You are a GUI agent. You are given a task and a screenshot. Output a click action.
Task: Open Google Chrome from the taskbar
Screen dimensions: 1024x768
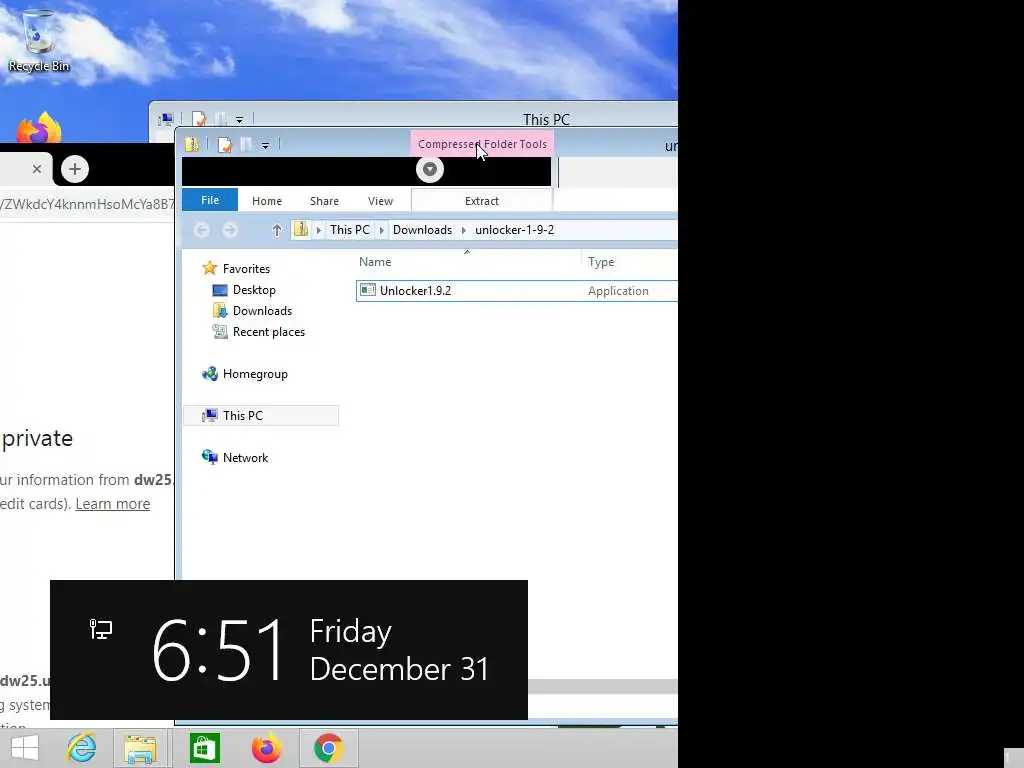tap(328, 748)
